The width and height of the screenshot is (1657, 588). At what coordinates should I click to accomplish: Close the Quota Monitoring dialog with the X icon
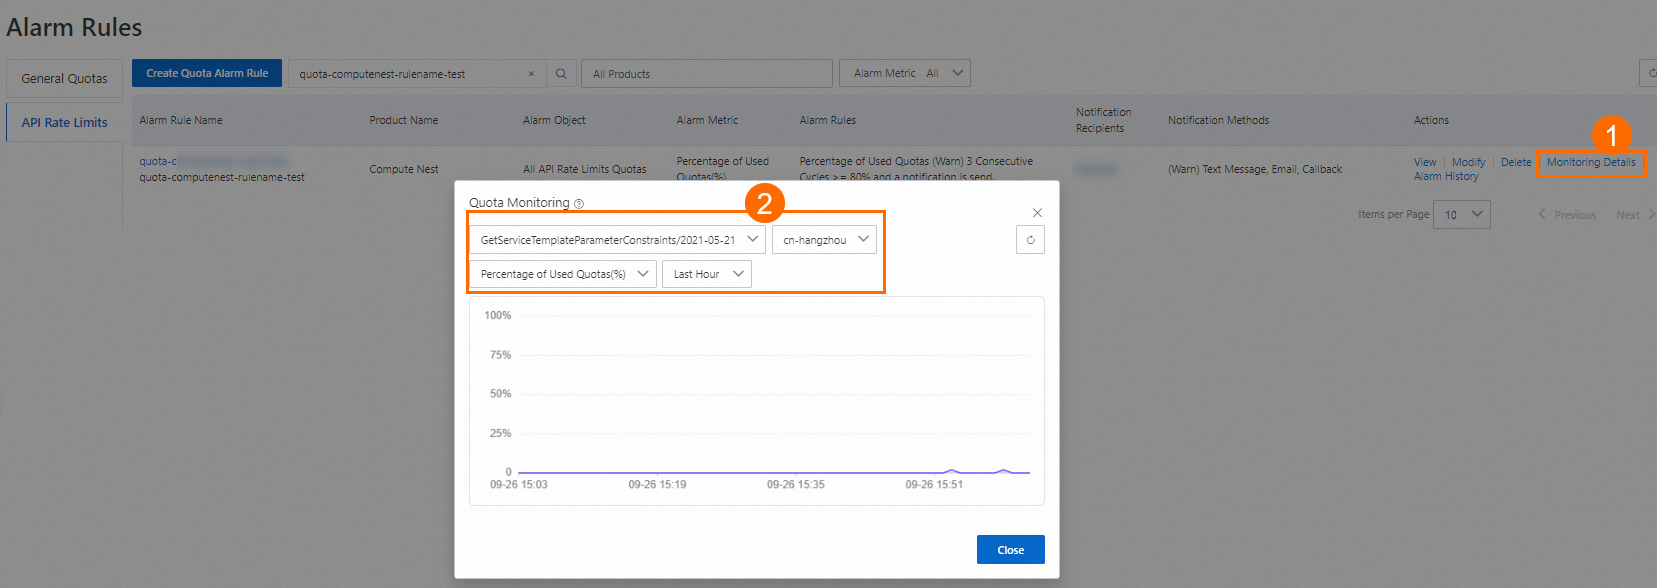click(x=1037, y=213)
